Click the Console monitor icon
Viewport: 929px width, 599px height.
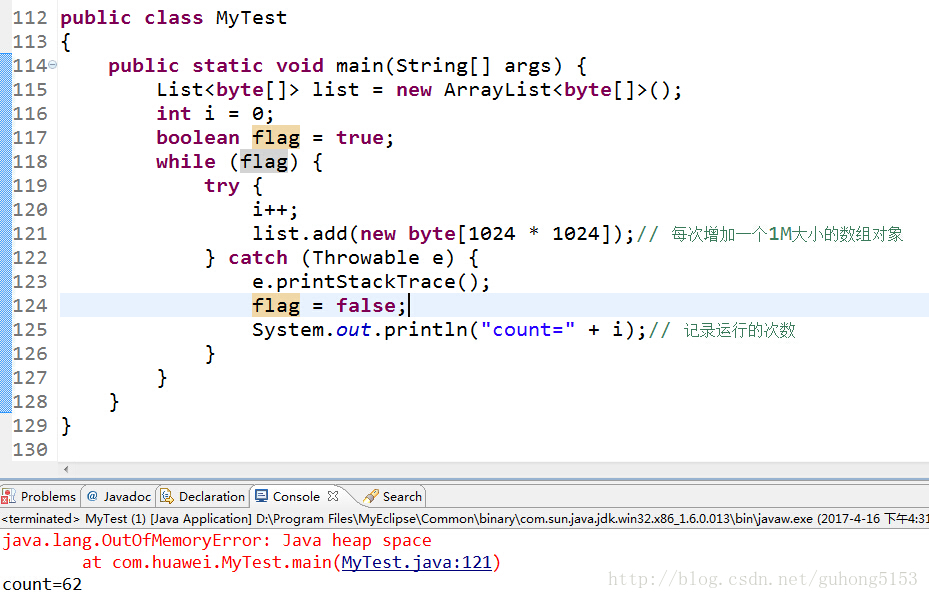(261, 496)
